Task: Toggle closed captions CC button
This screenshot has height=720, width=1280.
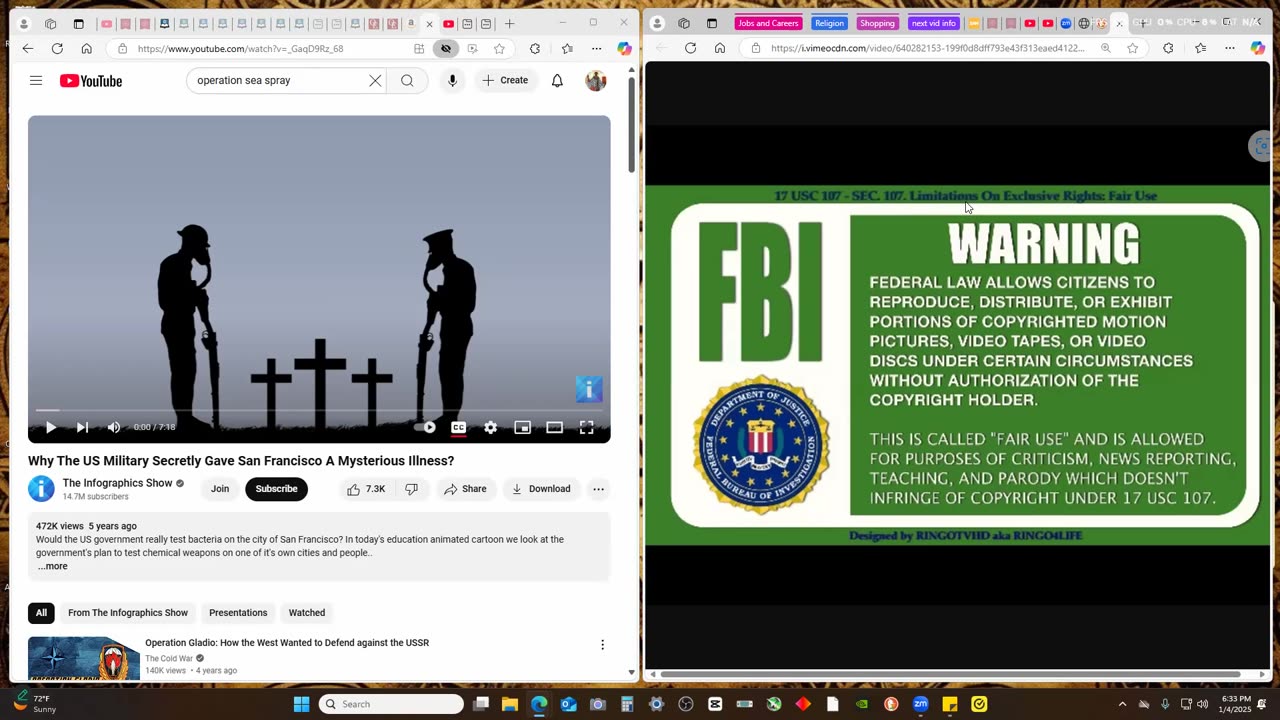Action: tap(458, 427)
